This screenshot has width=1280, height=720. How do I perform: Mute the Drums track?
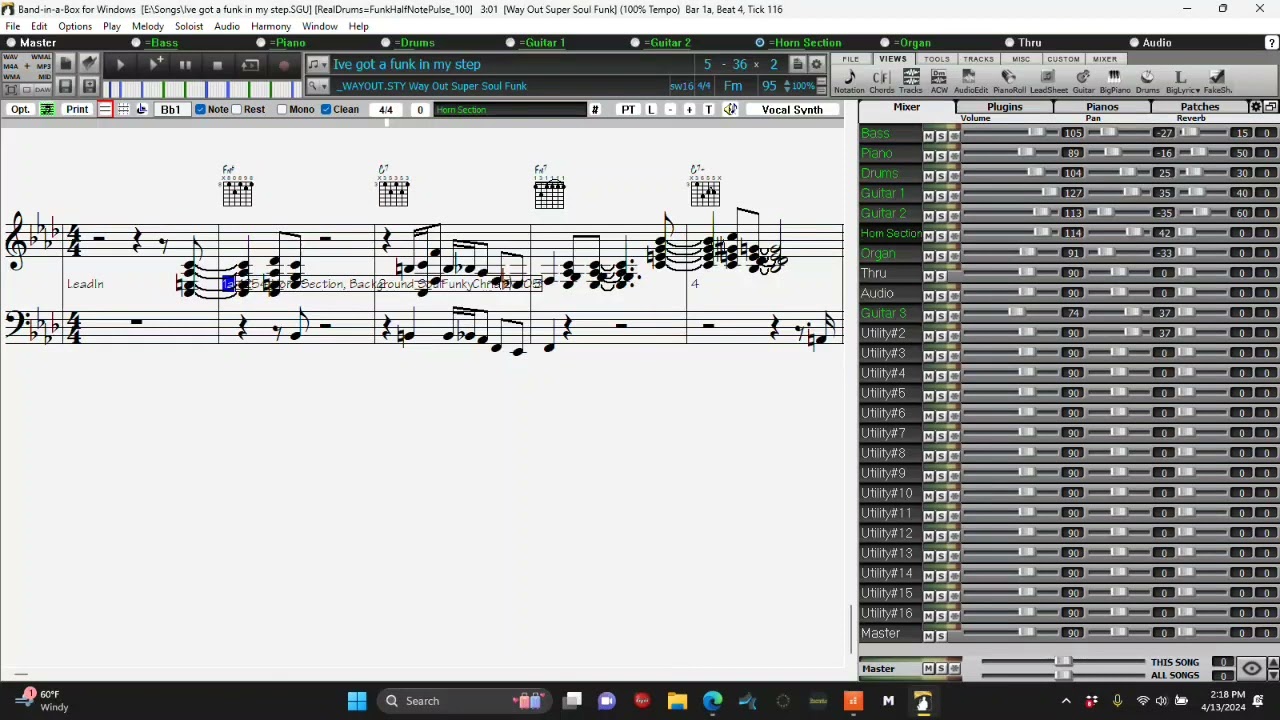pos(928,175)
